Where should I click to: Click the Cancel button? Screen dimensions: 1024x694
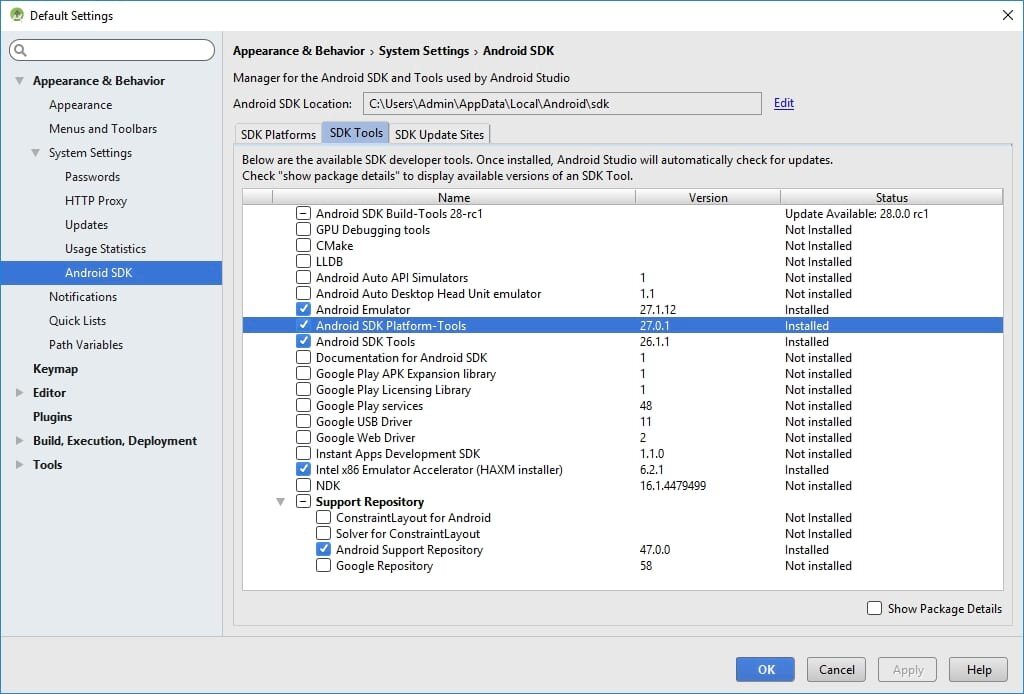click(837, 669)
